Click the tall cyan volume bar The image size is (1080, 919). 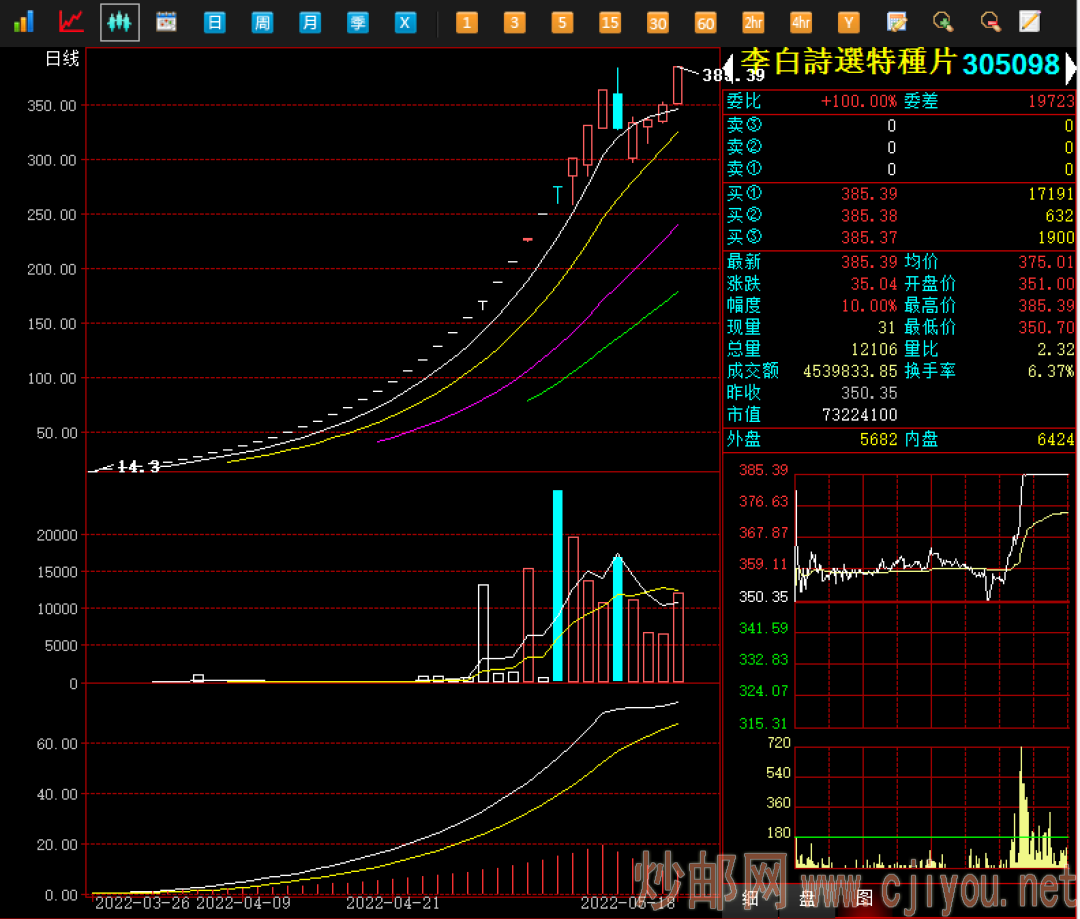(558, 586)
